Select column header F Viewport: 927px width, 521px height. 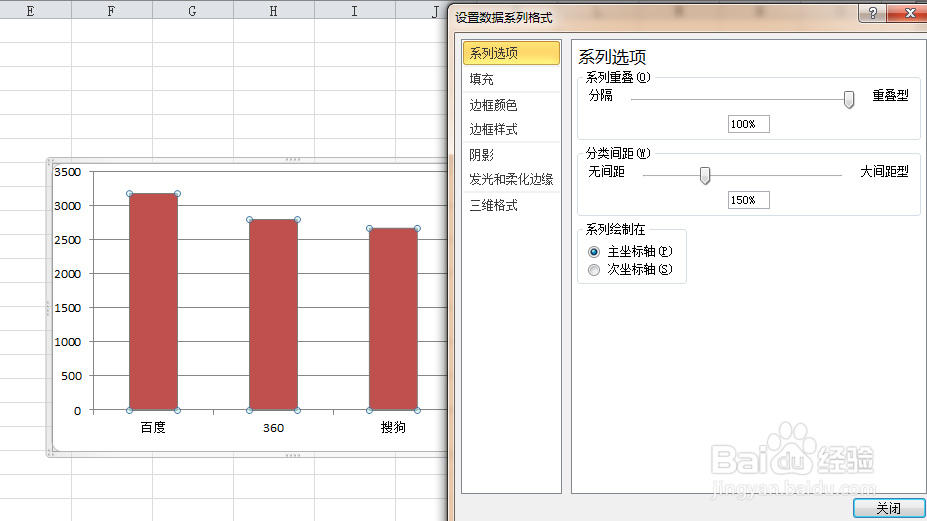(x=112, y=11)
